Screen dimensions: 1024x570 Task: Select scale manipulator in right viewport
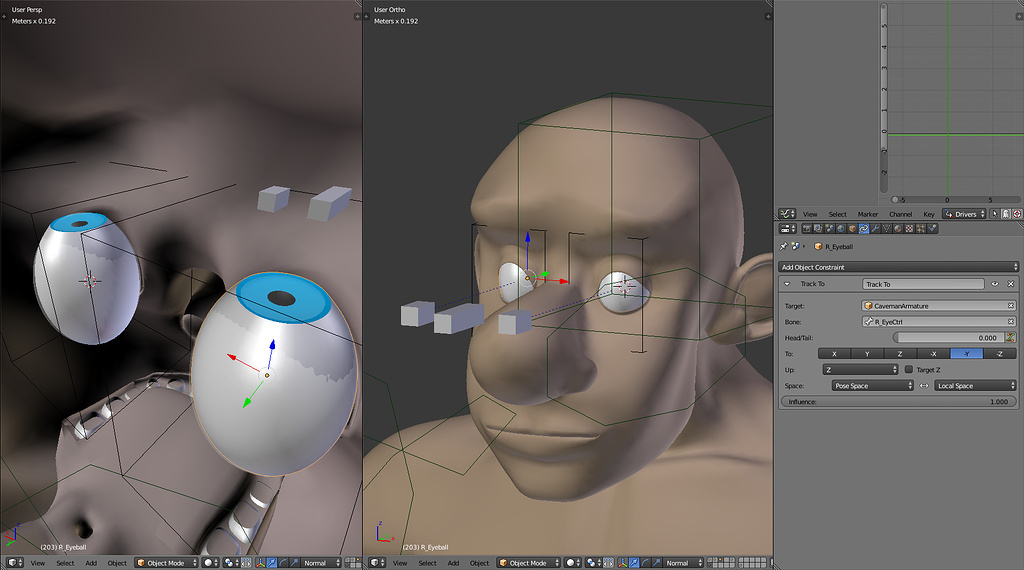point(657,563)
